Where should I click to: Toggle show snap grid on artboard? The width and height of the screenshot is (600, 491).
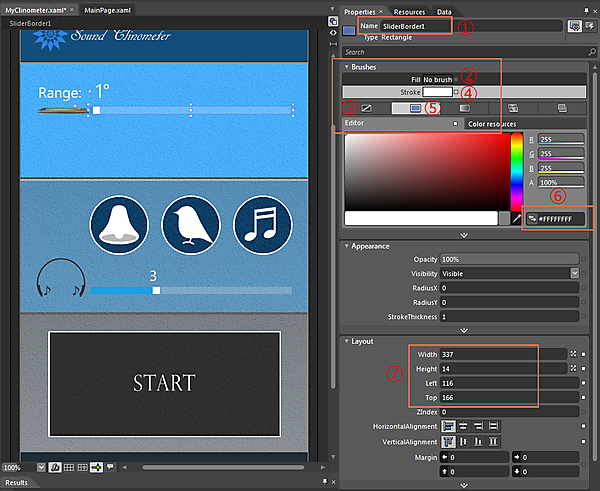point(68,467)
